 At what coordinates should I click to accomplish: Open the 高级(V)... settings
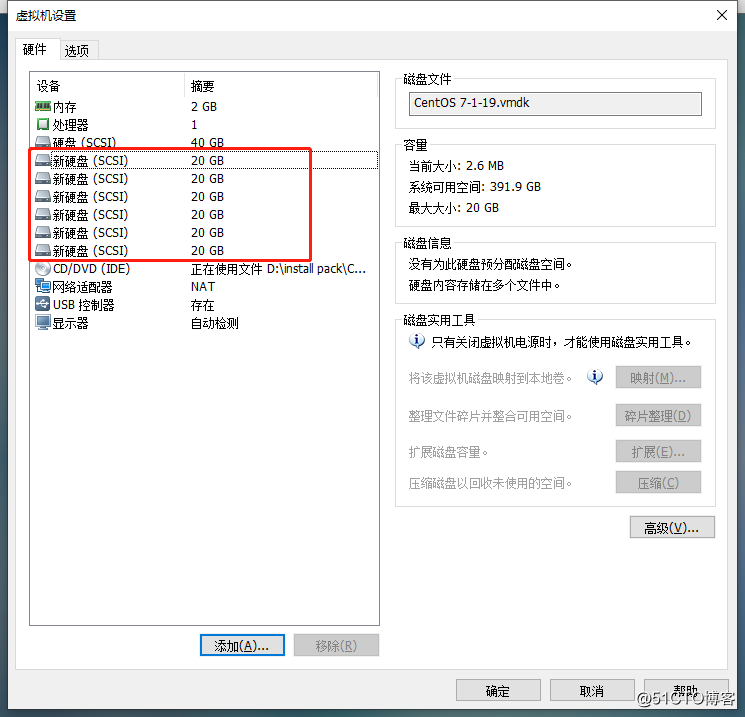pos(672,527)
